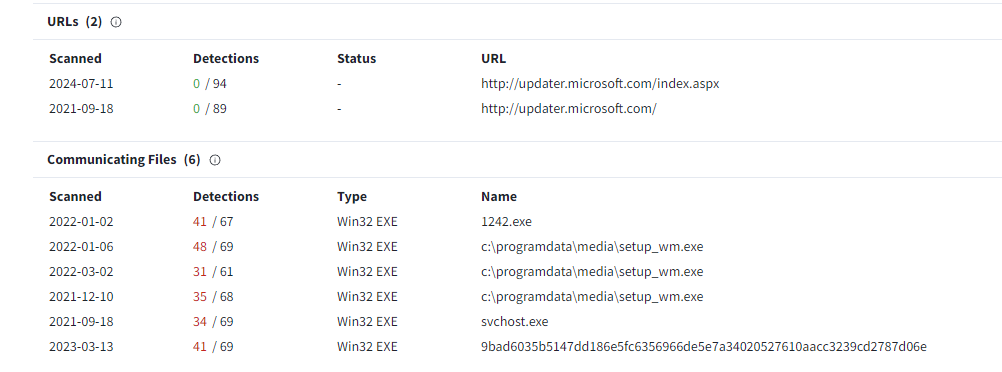Click Win32 EXE type in svchost.exe row
The width and height of the screenshot is (1002, 372).
367,322
